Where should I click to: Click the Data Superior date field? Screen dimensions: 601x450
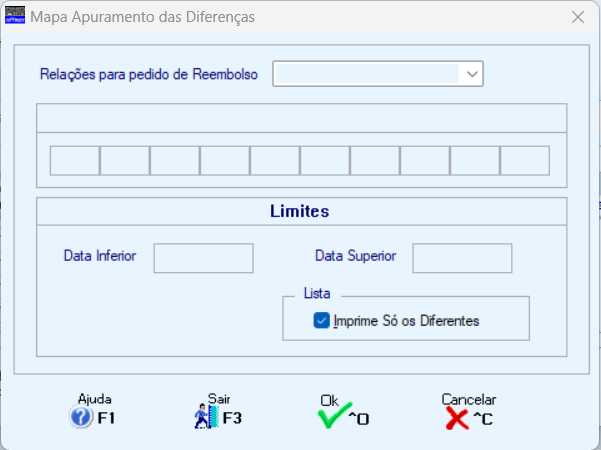click(462, 258)
